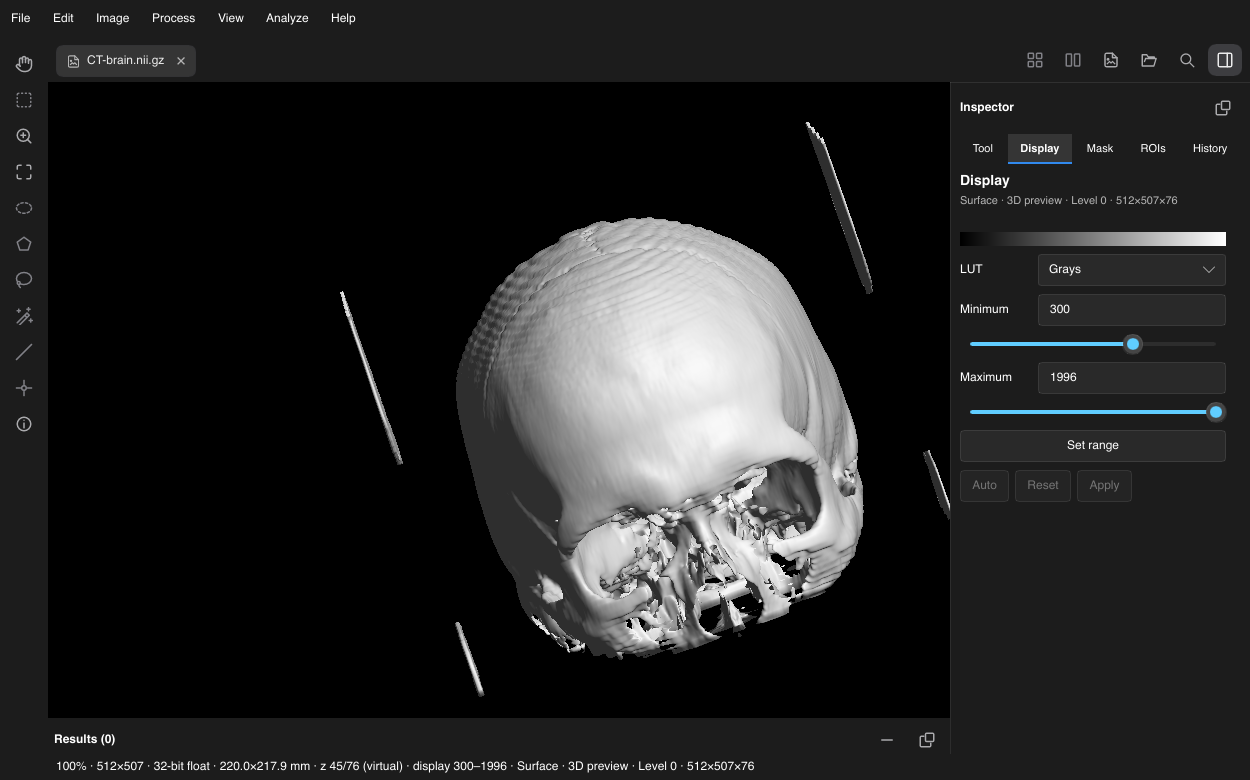Screen dimensions: 1250x780
Task: Click the Apply button
Action: tap(1104, 485)
